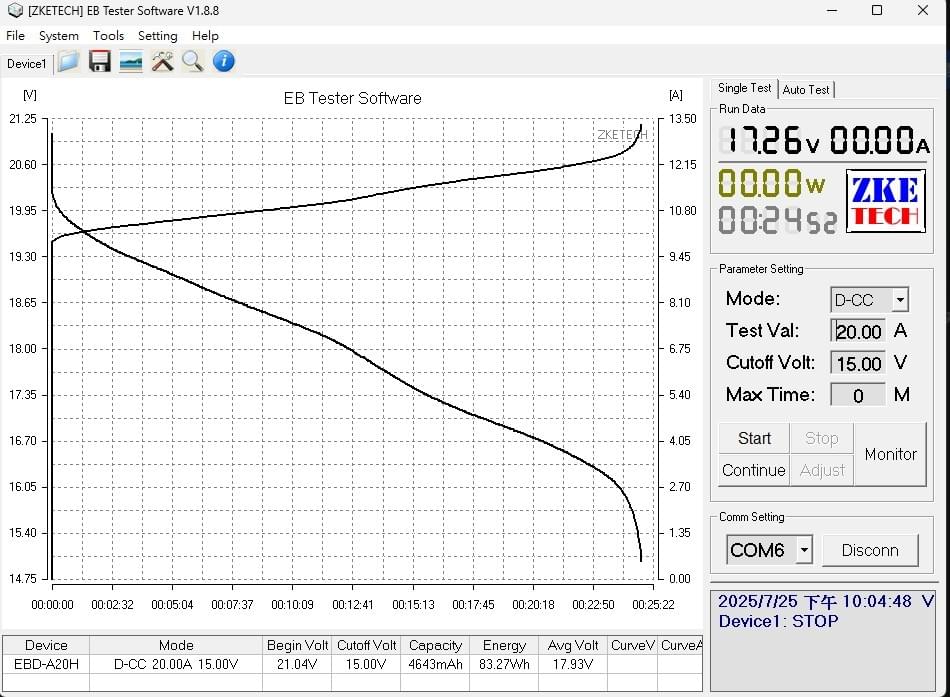Click the Avg Volt column header
Image resolution: width=950 pixels, height=697 pixels.
(573, 645)
